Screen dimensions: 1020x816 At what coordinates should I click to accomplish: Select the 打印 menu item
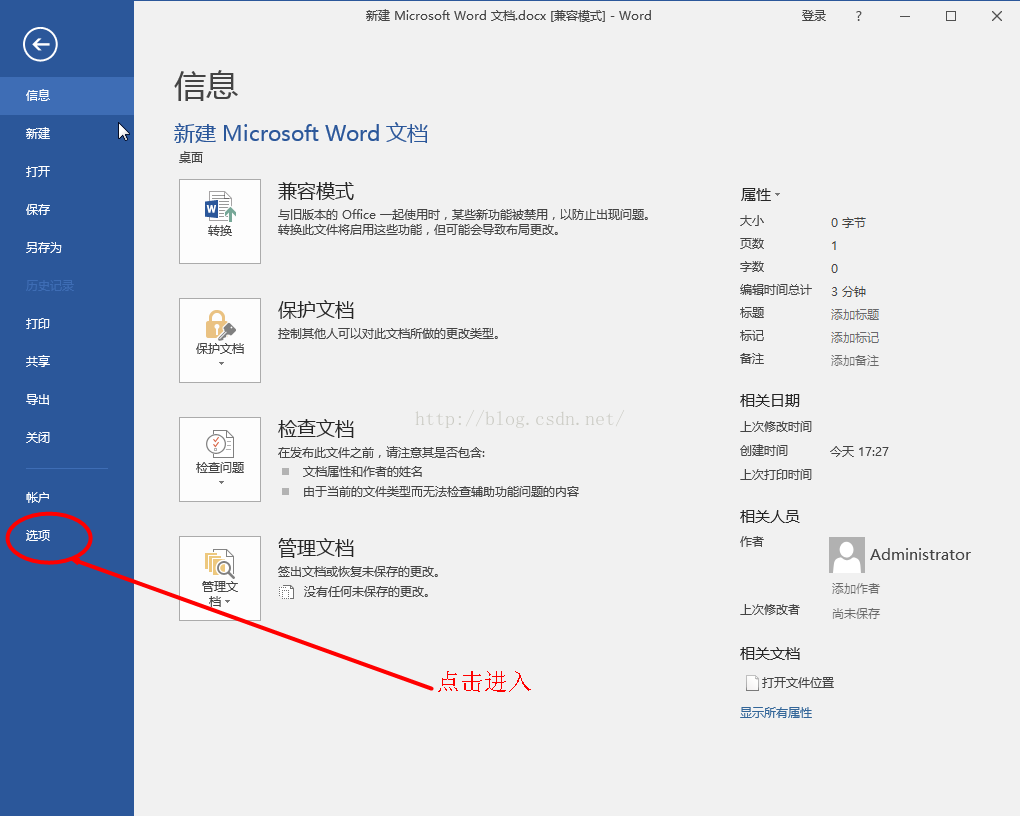[x=67, y=323]
